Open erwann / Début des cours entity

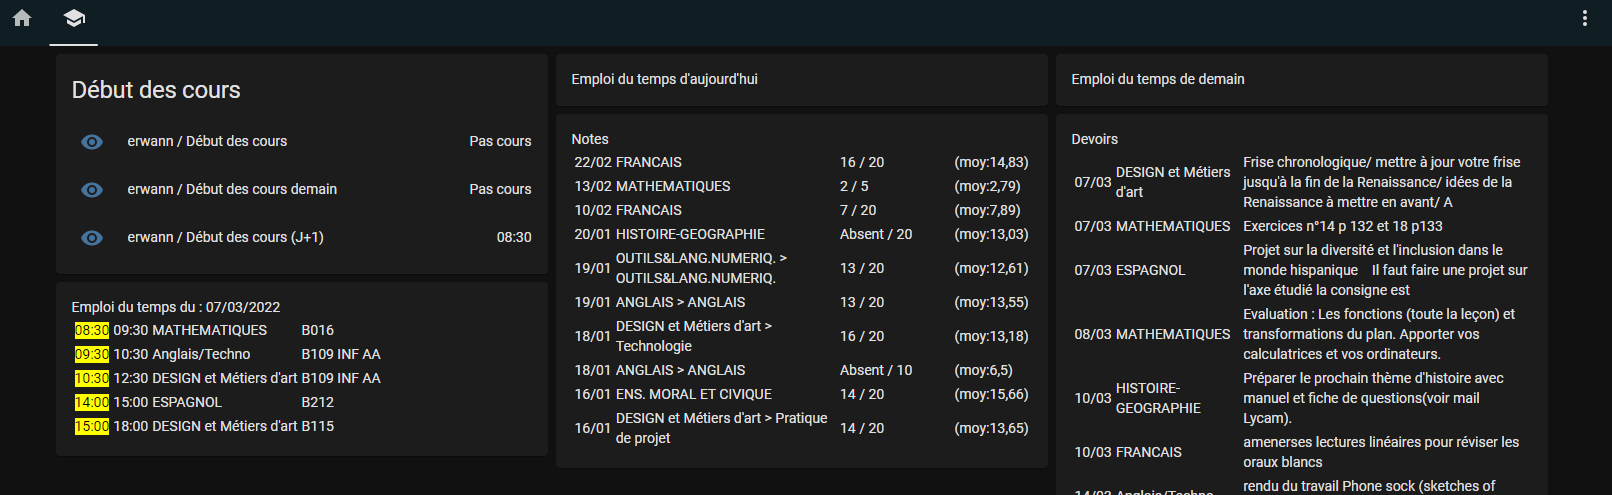pos(207,141)
